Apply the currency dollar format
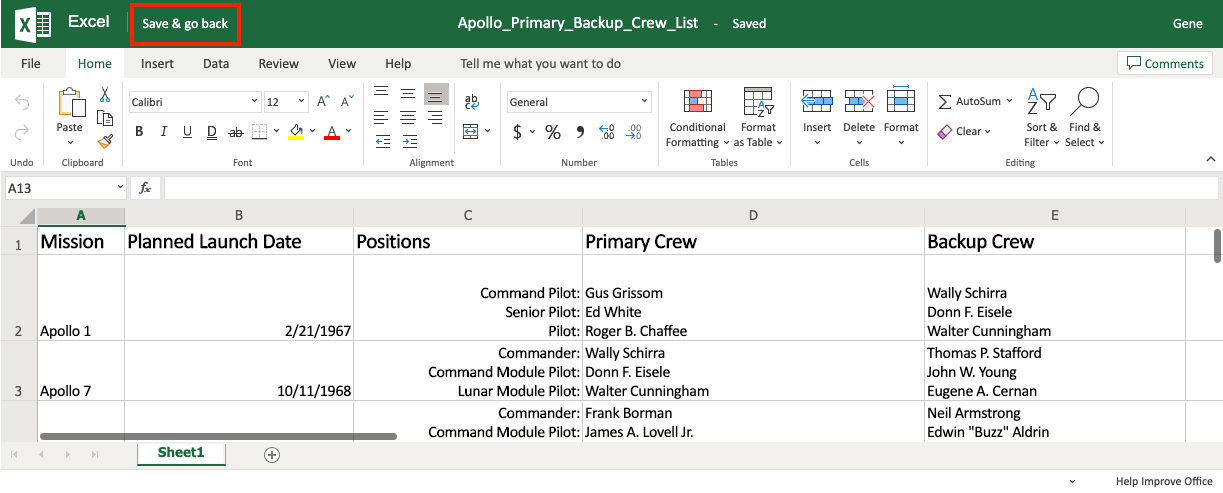This screenshot has height=493, width=1223. click(517, 132)
